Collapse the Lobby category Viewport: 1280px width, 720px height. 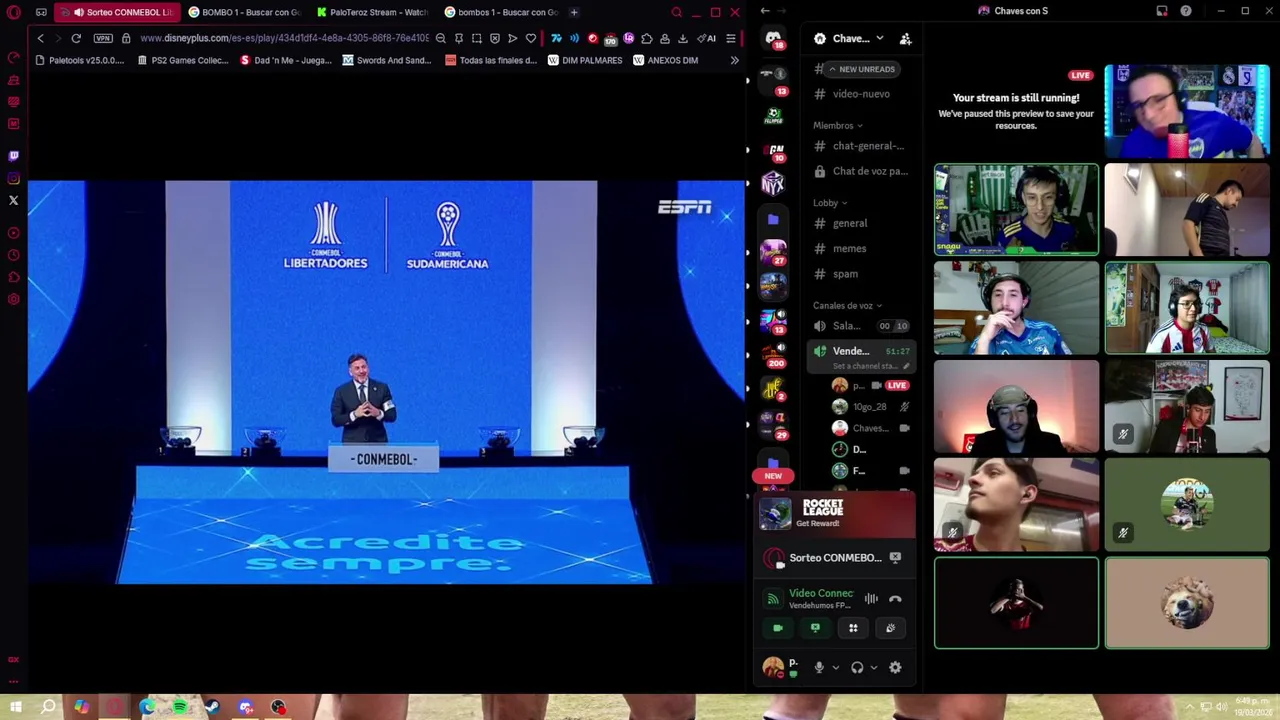pos(830,202)
